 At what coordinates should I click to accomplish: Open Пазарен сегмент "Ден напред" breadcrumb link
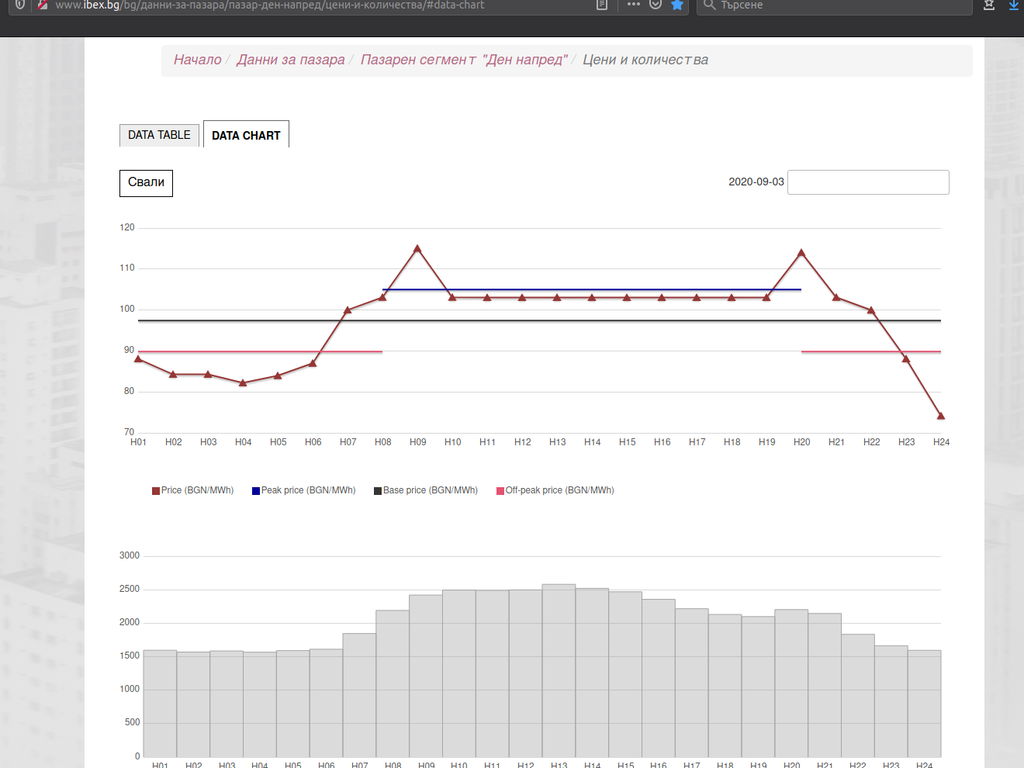tap(464, 60)
